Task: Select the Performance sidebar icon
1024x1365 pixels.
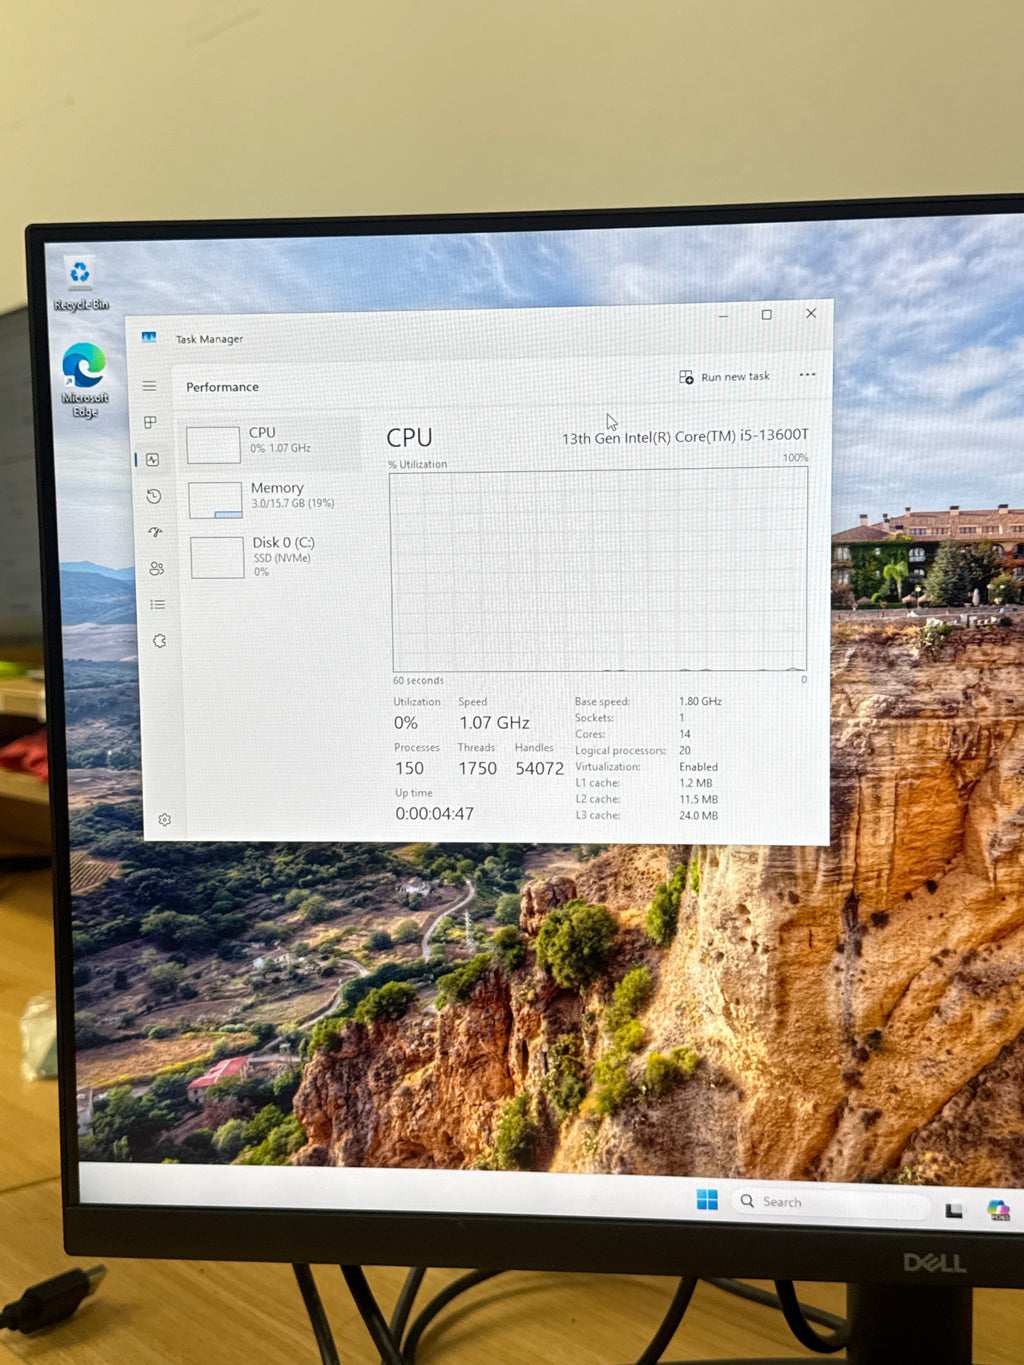Action: [x=152, y=460]
